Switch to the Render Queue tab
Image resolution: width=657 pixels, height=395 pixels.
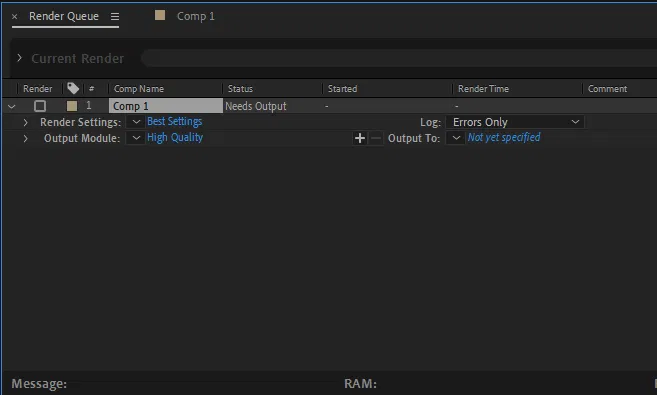(64, 16)
